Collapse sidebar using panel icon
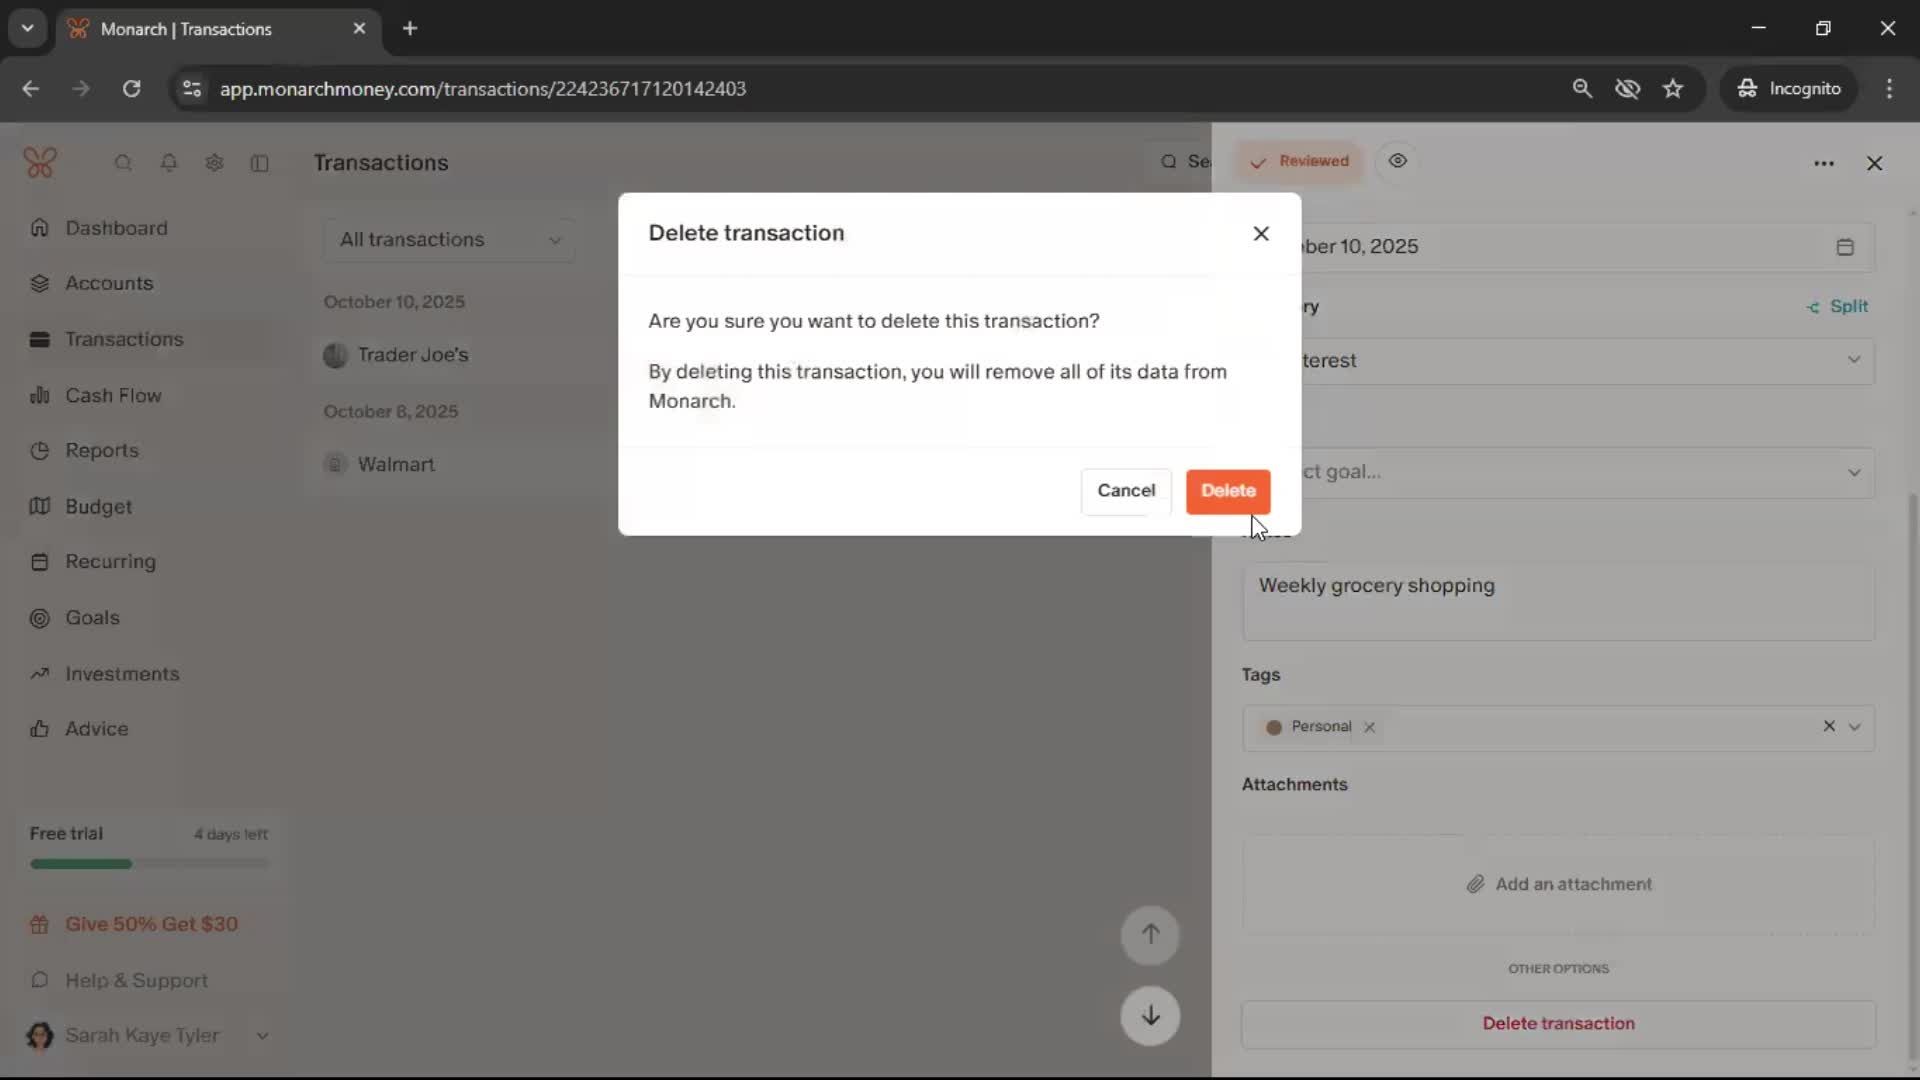1920x1080 pixels. tap(260, 162)
